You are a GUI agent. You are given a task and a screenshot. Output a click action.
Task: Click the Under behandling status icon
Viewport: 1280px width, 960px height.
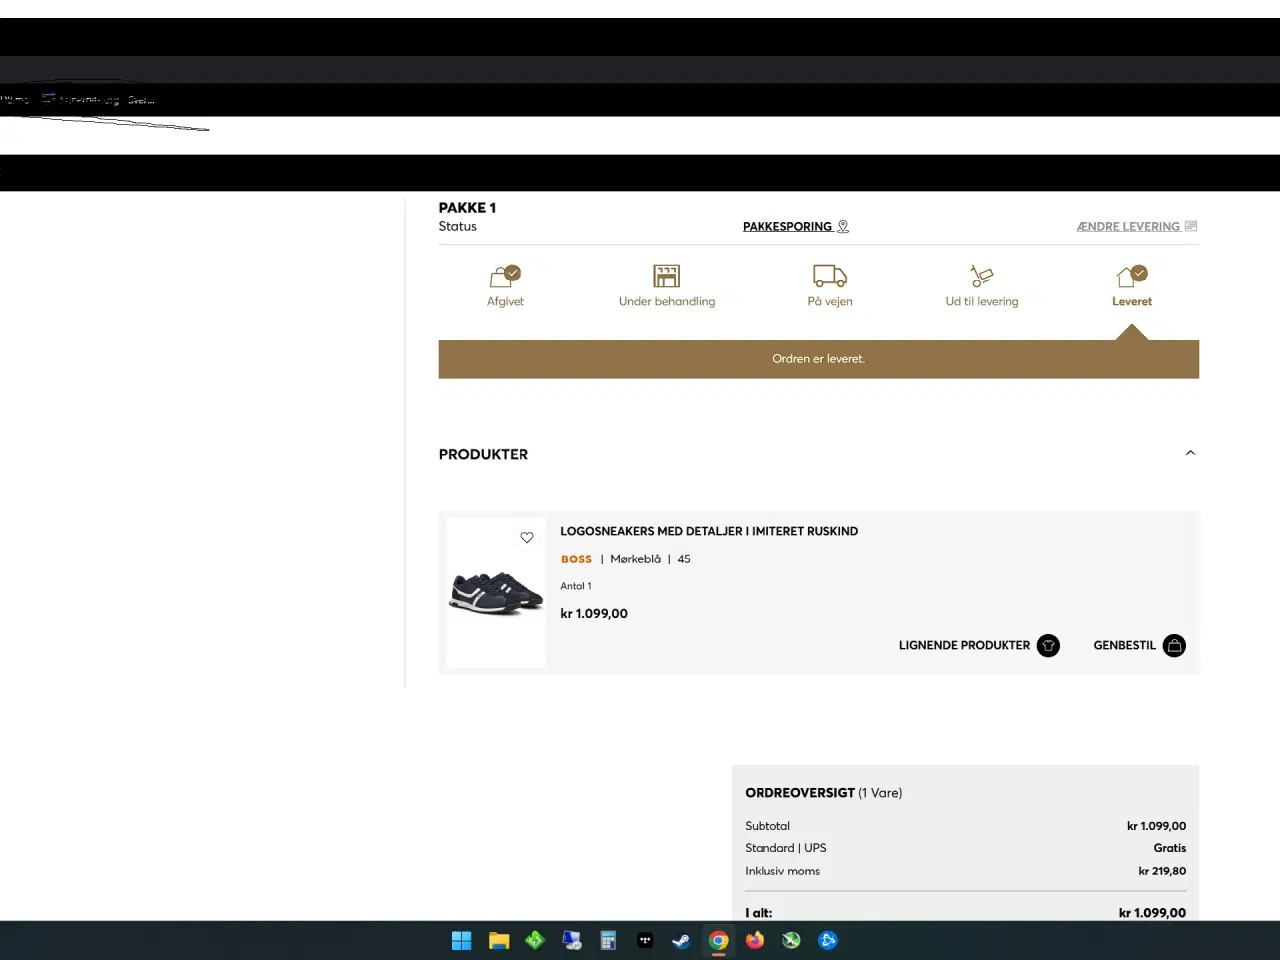tap(666, 276)
